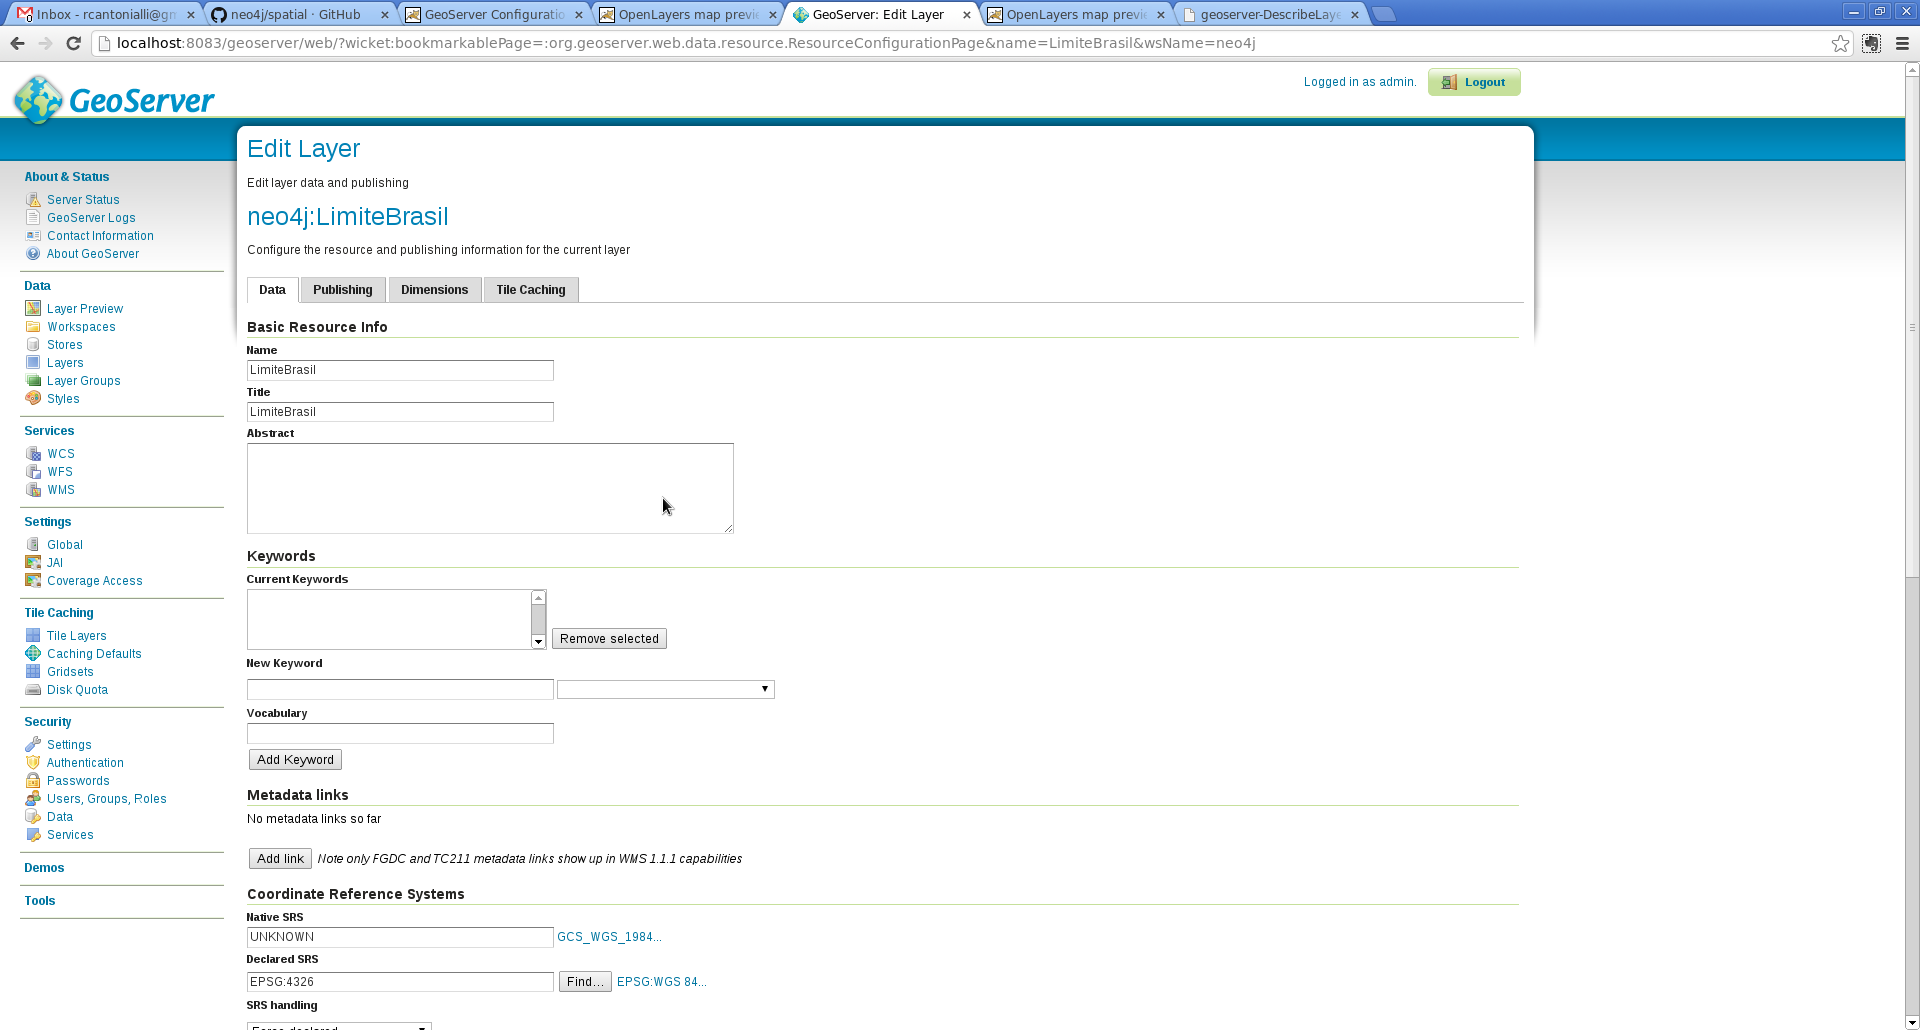Click the Disk Quota drive icon
Screen dimensions: 1920x1030
tap(33, 690)
